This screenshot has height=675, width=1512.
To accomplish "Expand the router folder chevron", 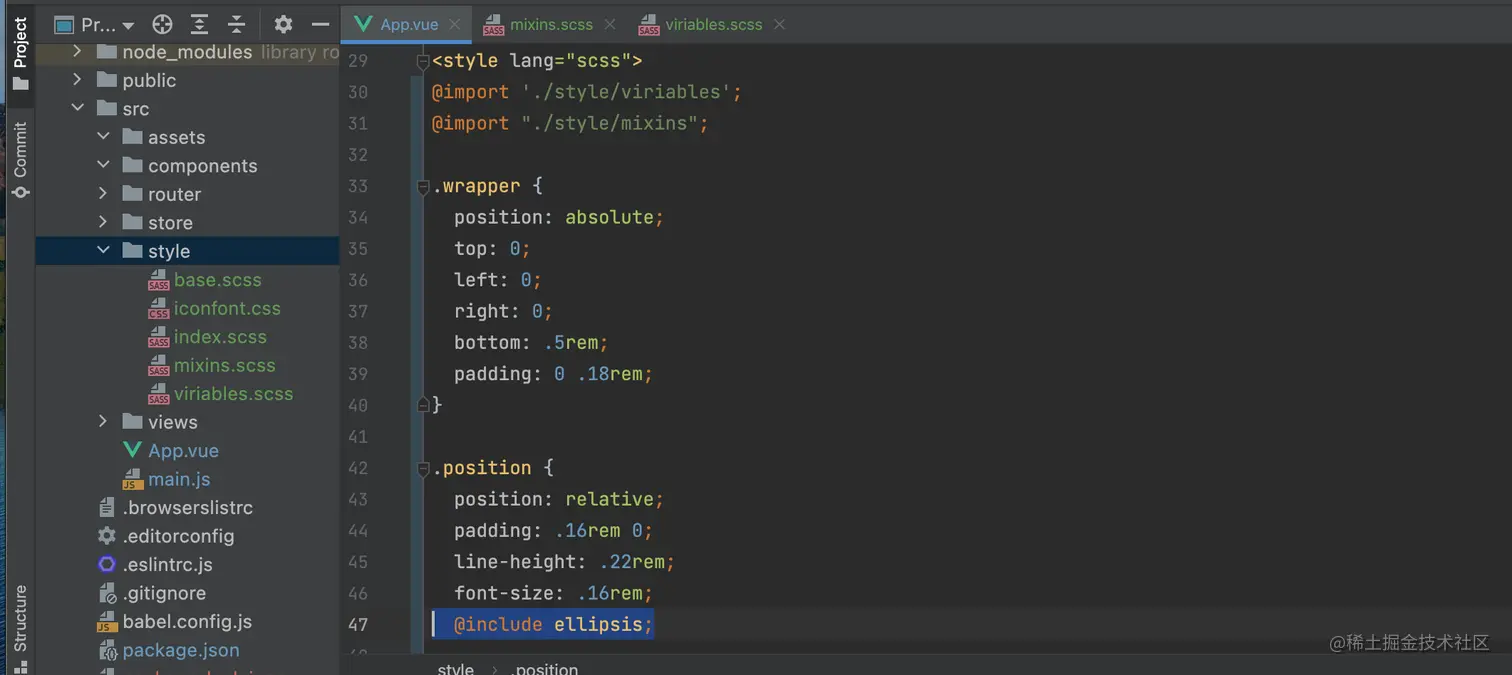I will point(103,194).
